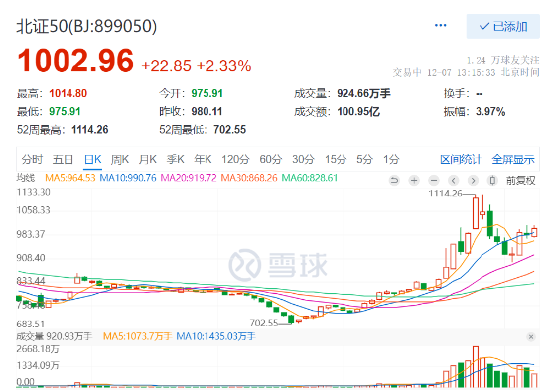Click the MA20:919.72 moving average label

pos(188,178)
